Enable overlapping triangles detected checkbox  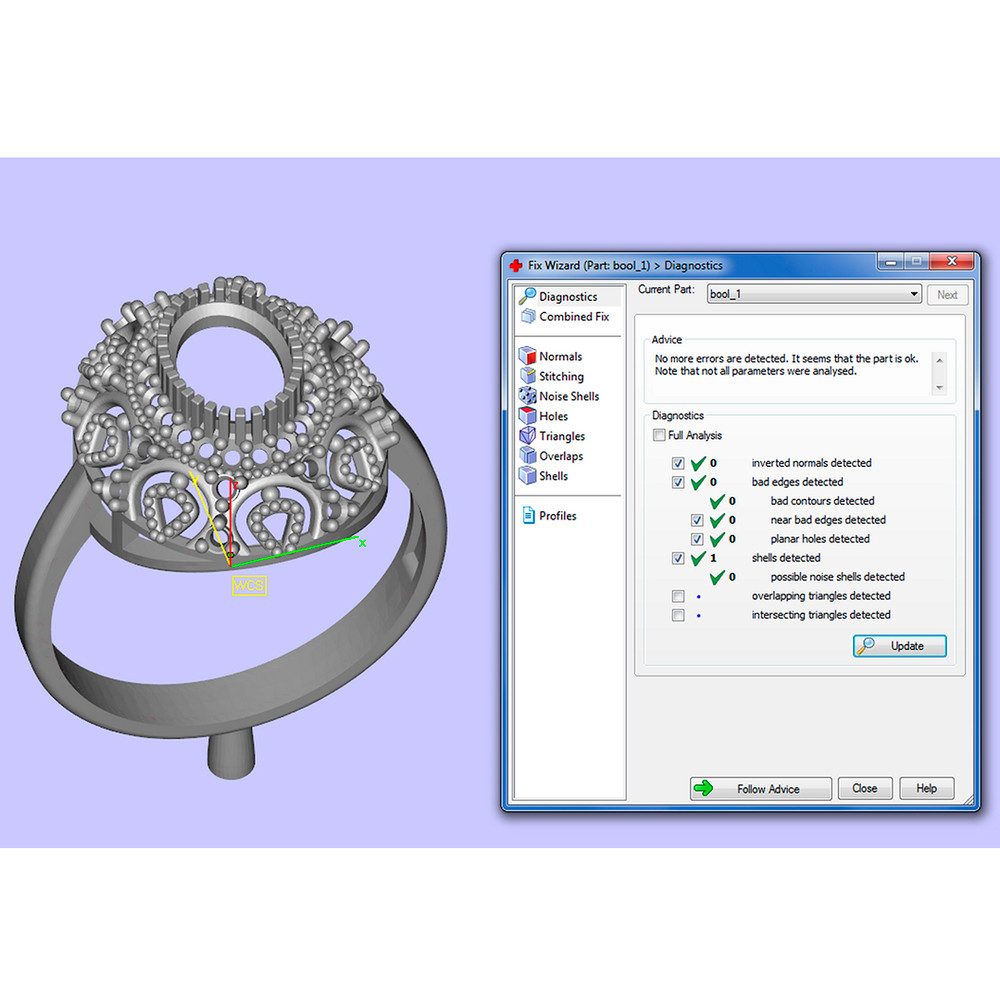(679, 596)
